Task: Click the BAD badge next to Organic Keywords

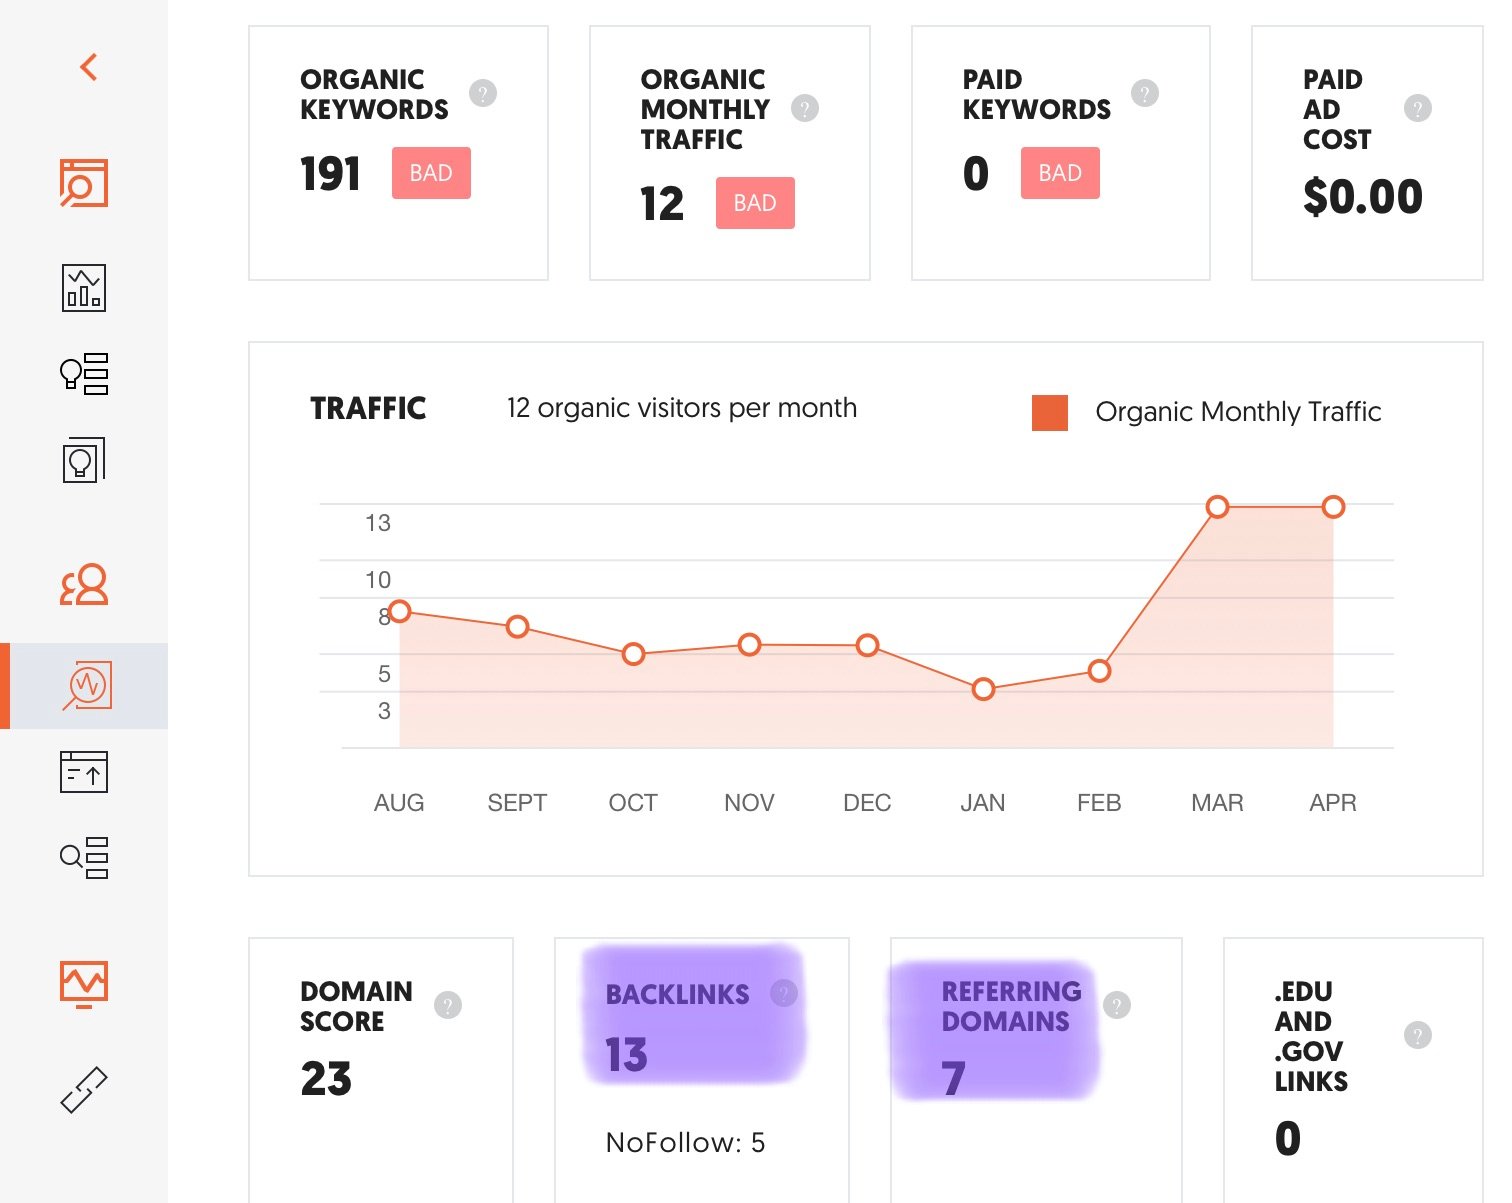Action: pos(431,172)
